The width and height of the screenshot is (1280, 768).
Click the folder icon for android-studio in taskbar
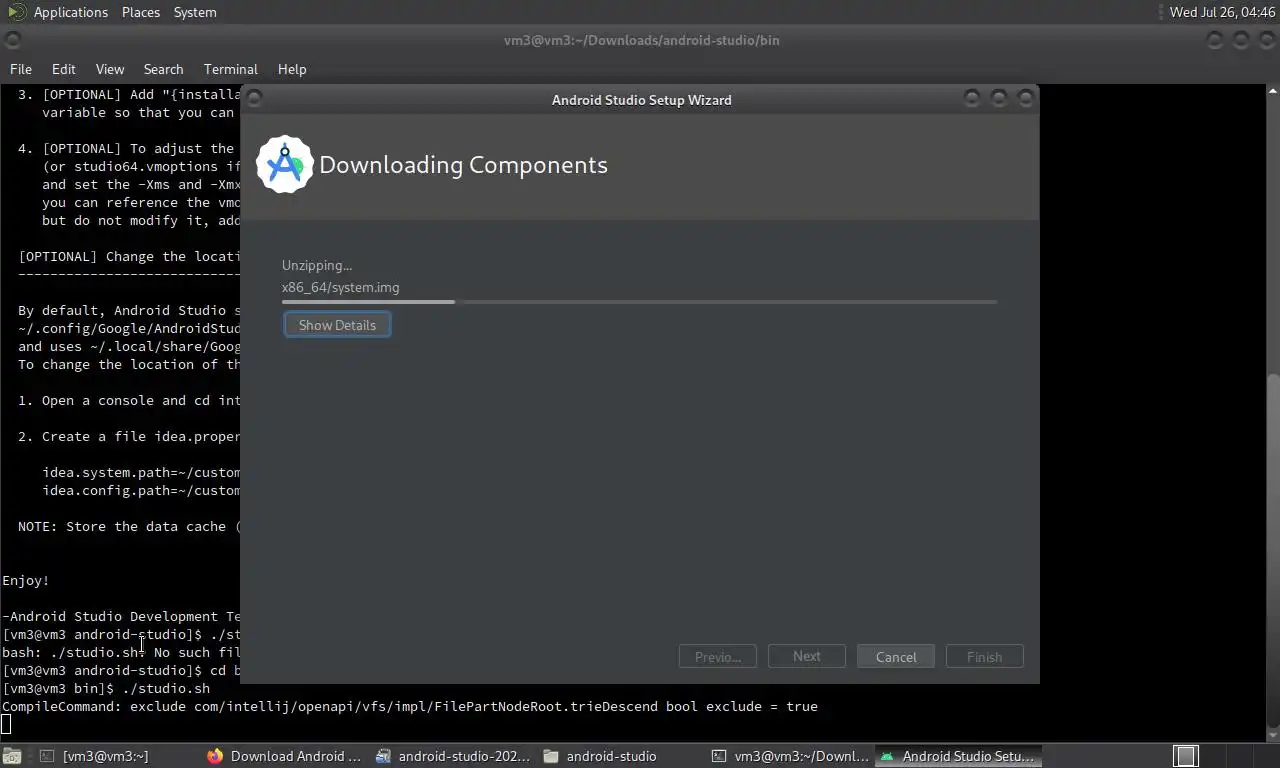click(551, 756)
